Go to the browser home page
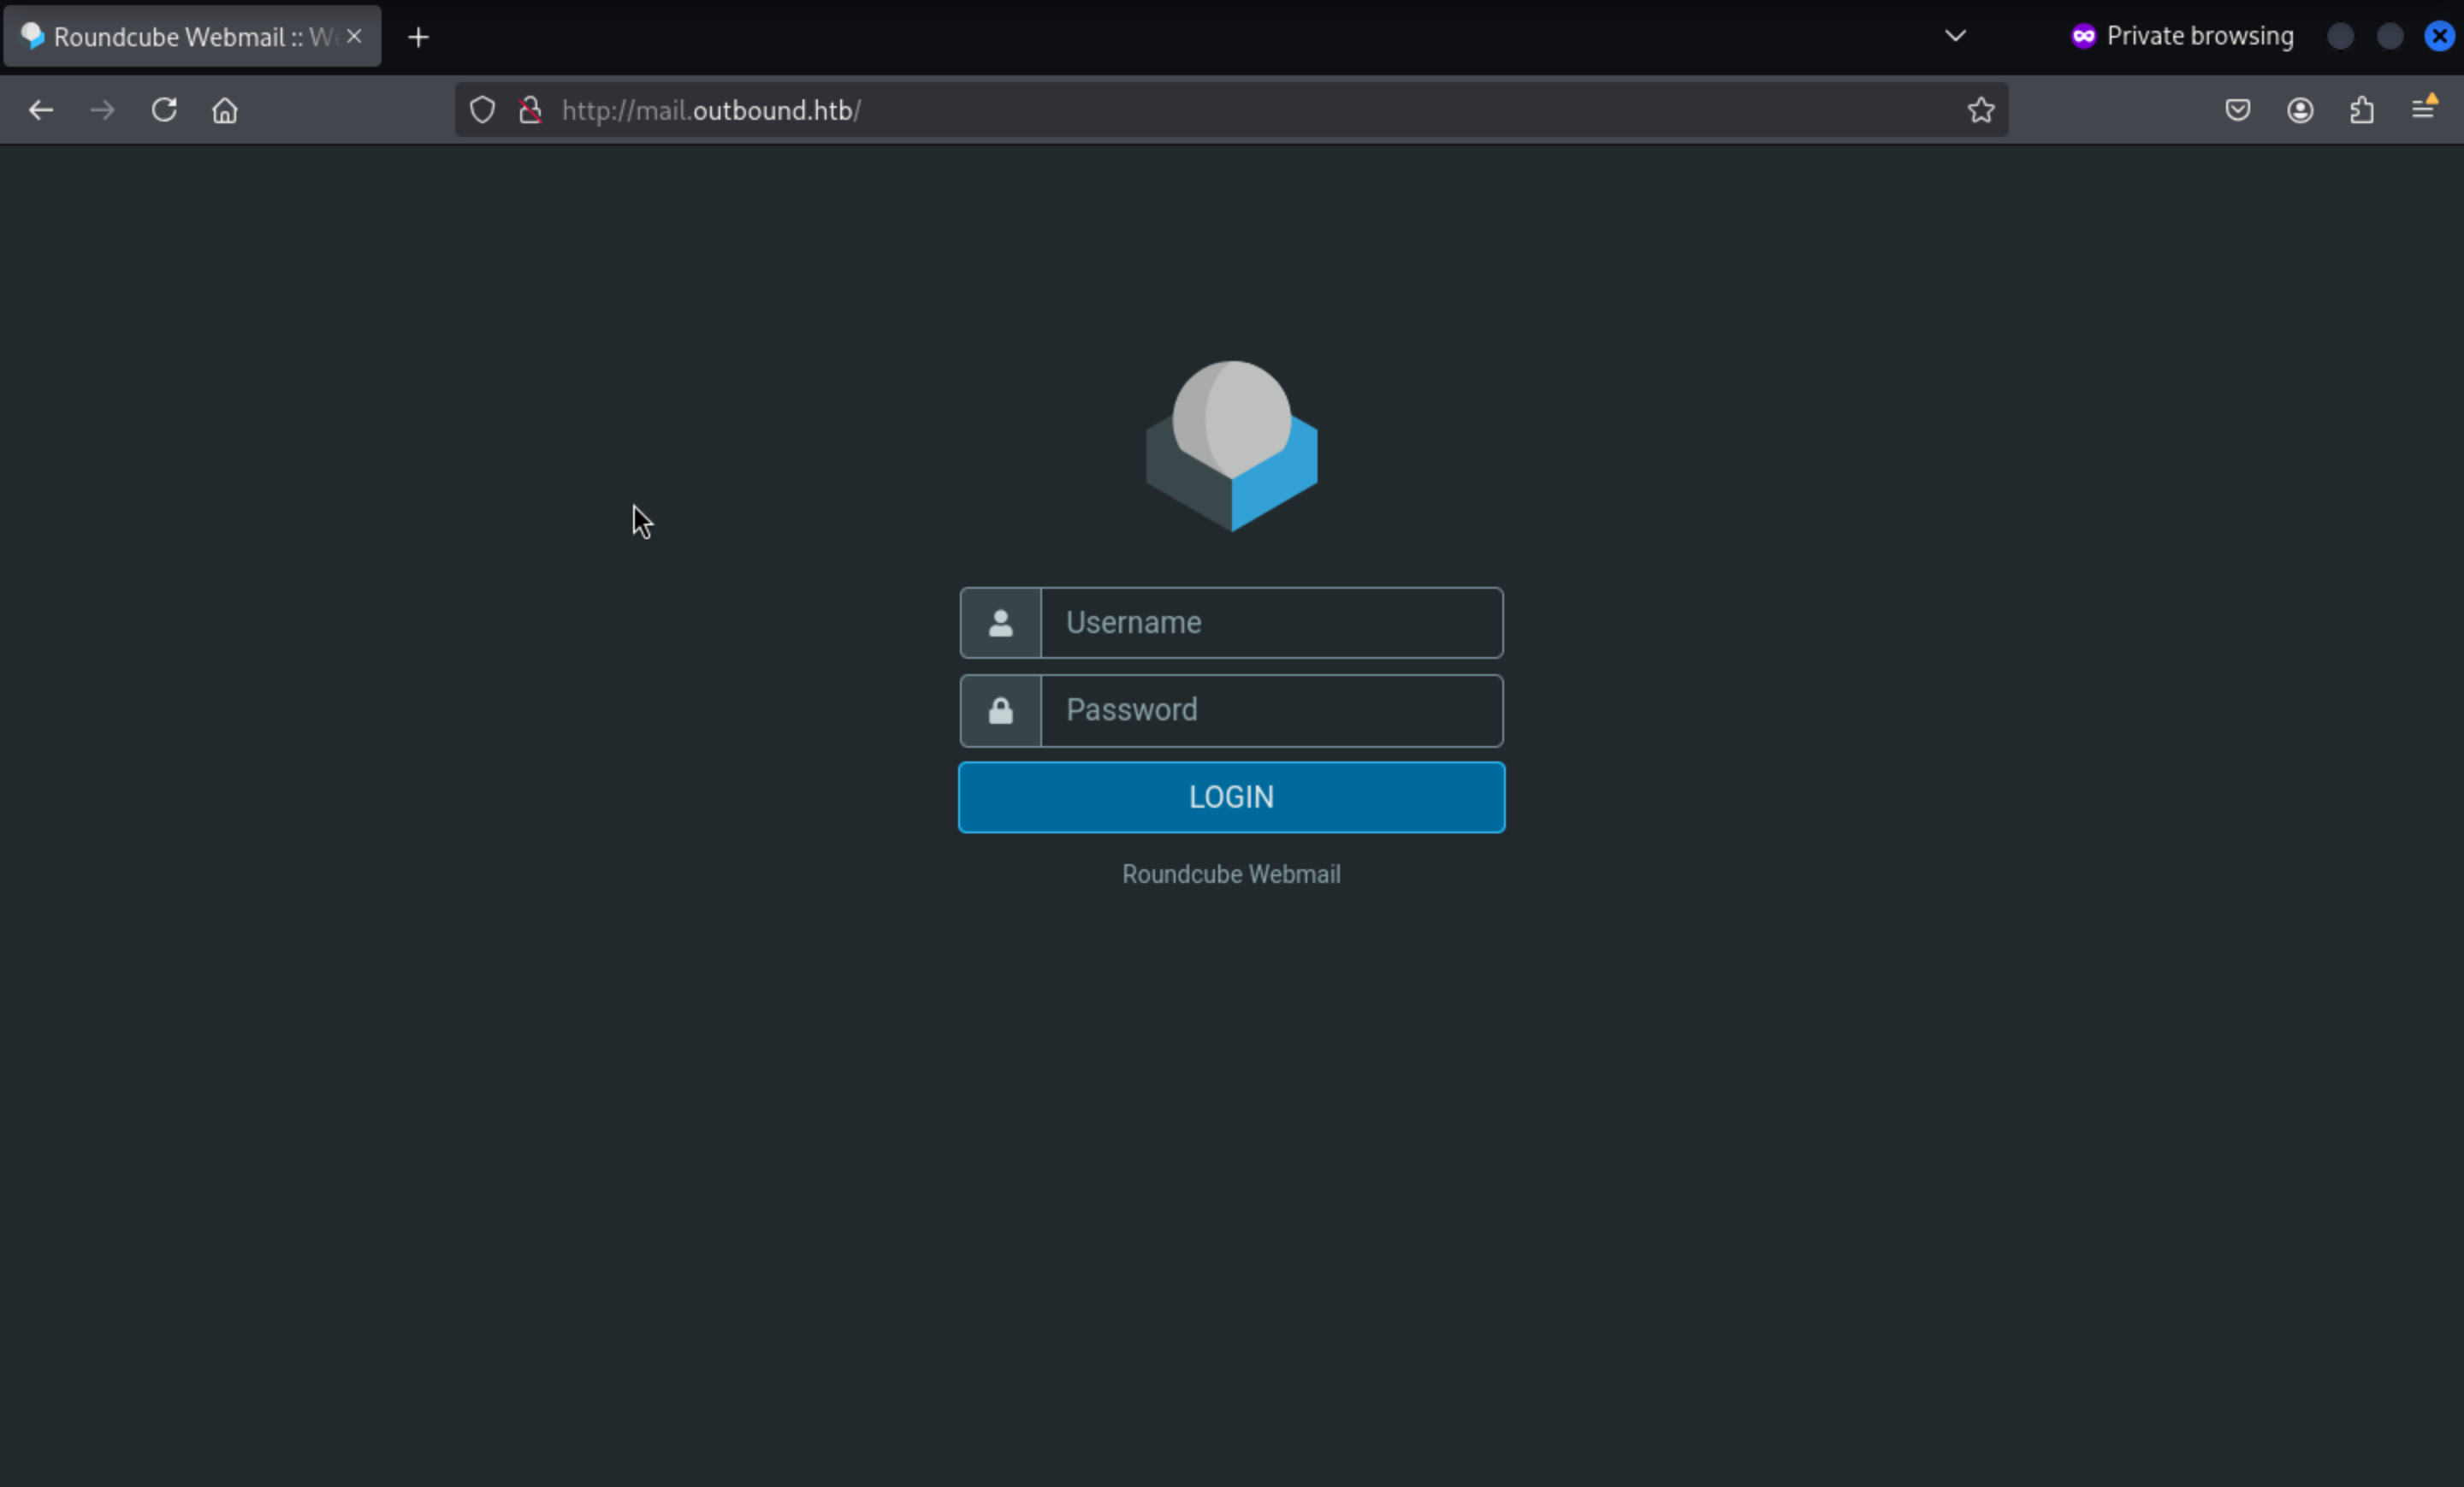The width and height of the screenshot is (2464, 1487). tap(225, 110)
